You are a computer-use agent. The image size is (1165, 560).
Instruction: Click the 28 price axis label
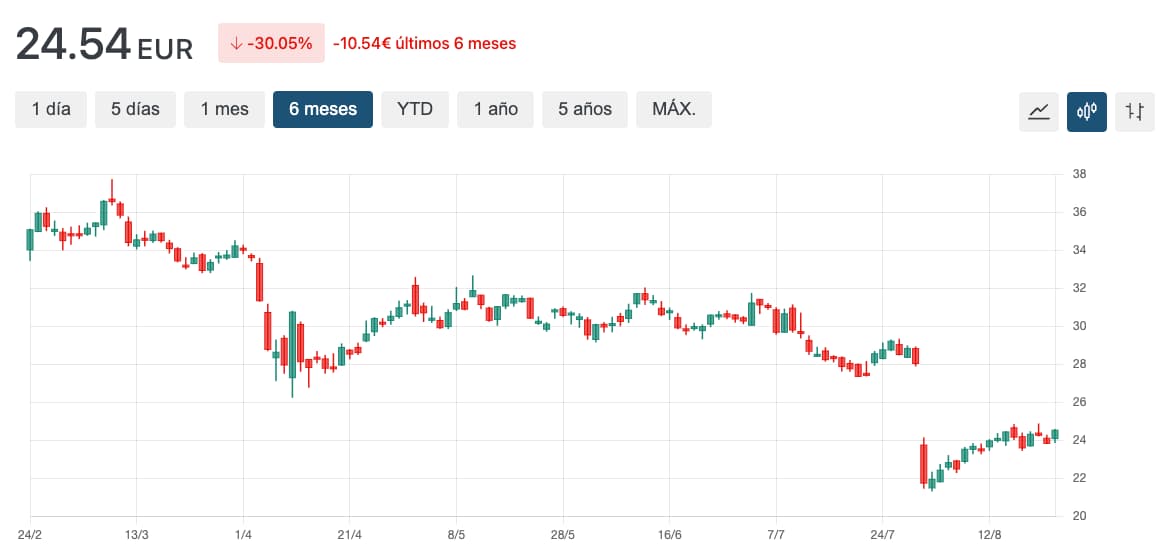[1080, 364]
